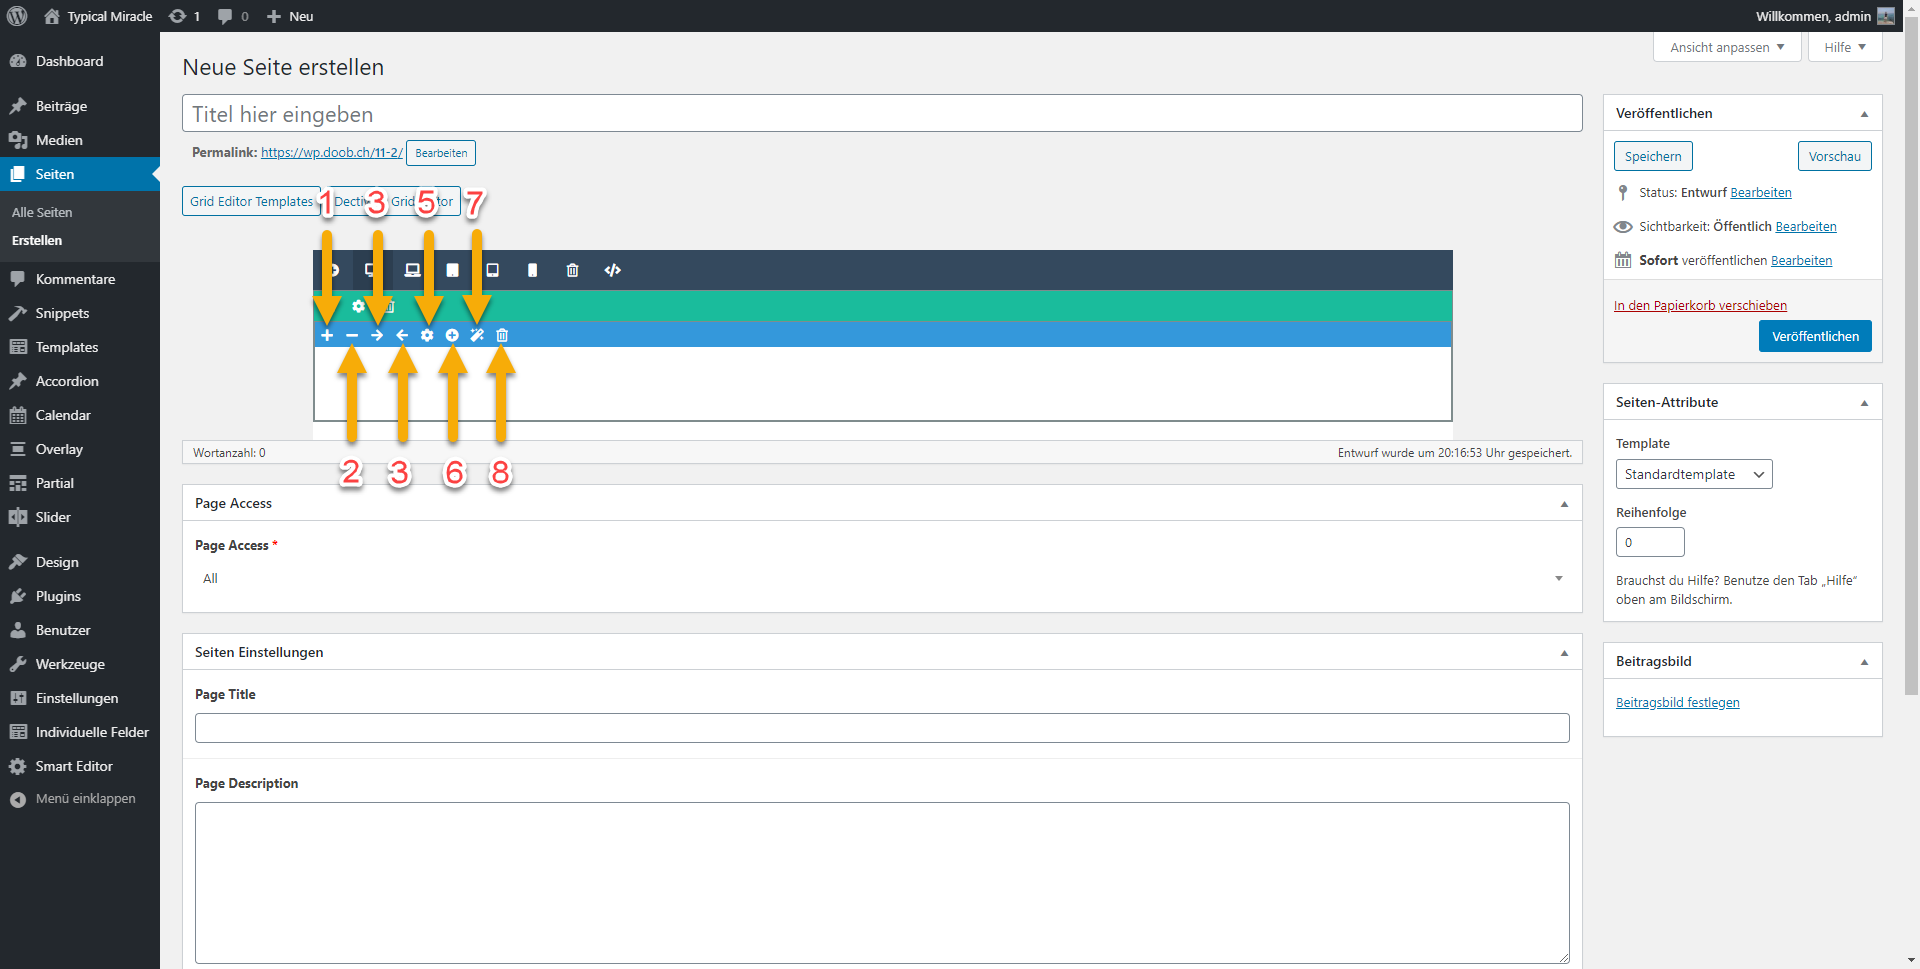This screenshot has height=969, width=1920.
Task: Open the Ansicht anpassen dropdown
Action: 1727,47
